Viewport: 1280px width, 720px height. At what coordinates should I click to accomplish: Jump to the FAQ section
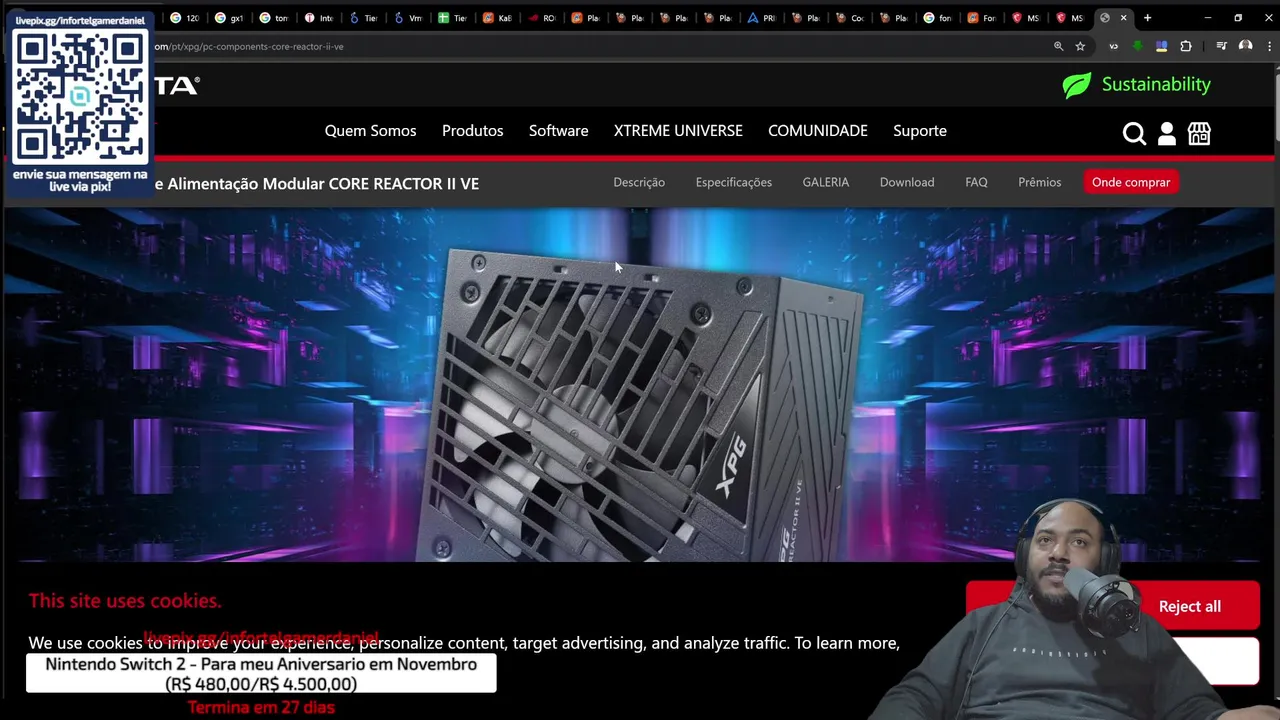[x=976, y=182]
